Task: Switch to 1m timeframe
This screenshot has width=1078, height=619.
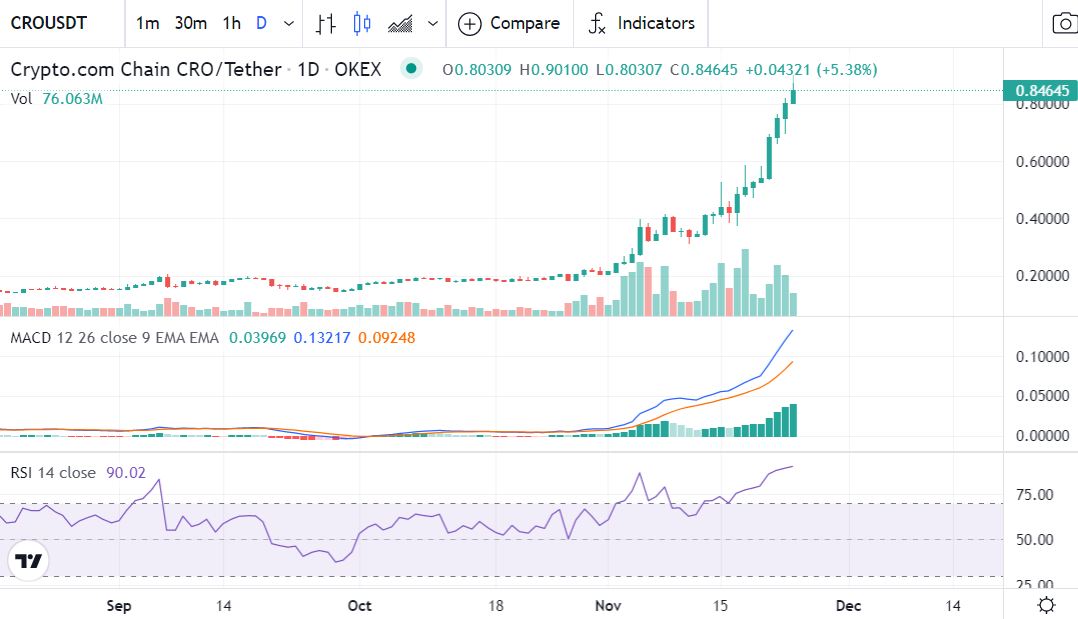Action: (x=147, y=23)
